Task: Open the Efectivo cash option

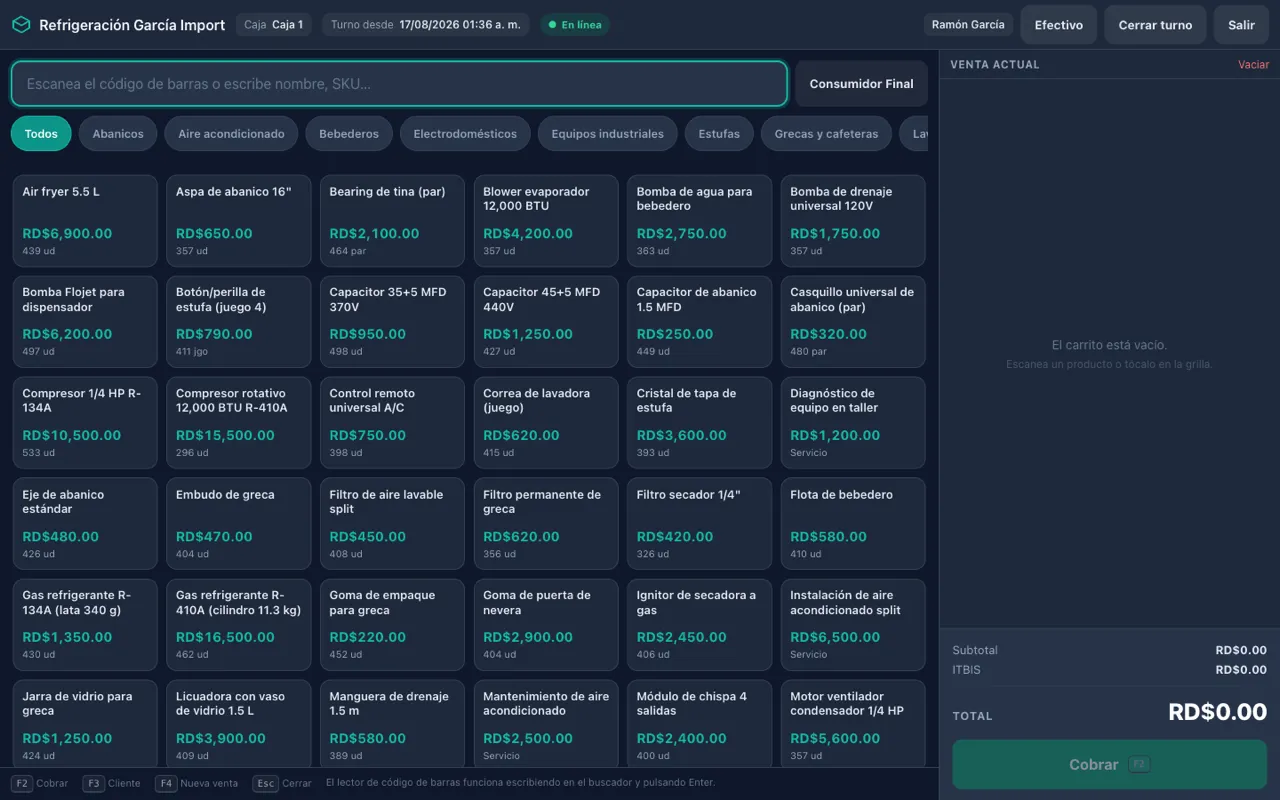Action: point(1058,25)
